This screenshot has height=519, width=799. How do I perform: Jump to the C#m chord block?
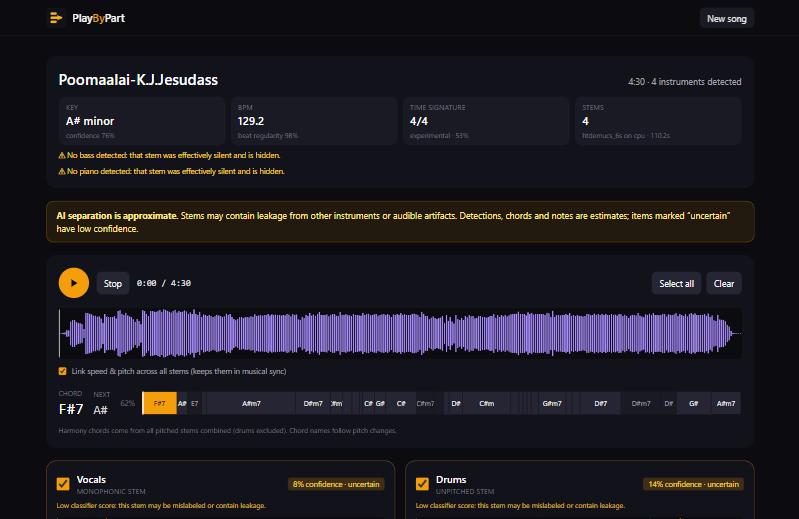coord(487,403)
